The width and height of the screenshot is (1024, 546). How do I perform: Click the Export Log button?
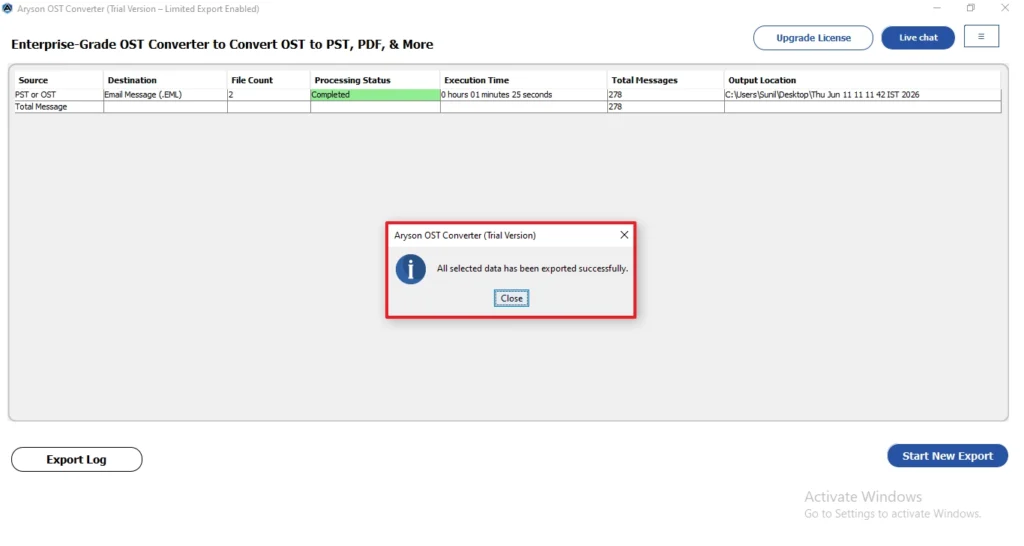click(x=76, y=459)
